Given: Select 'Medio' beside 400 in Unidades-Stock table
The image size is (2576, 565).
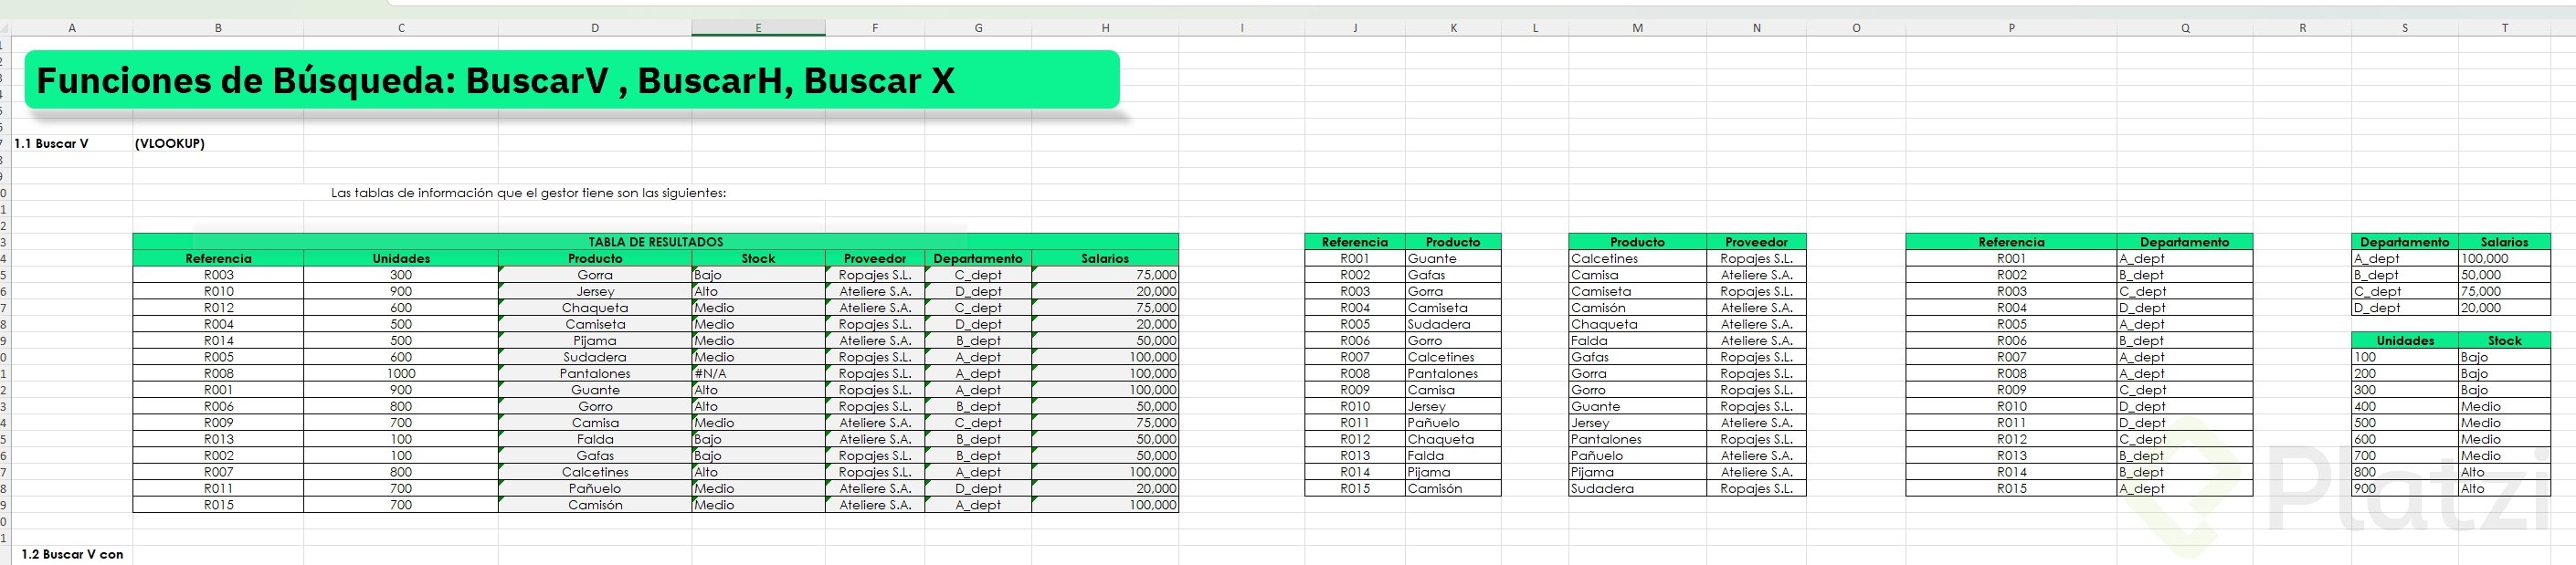Looking at the screenshot, I should pos(2504,406).
